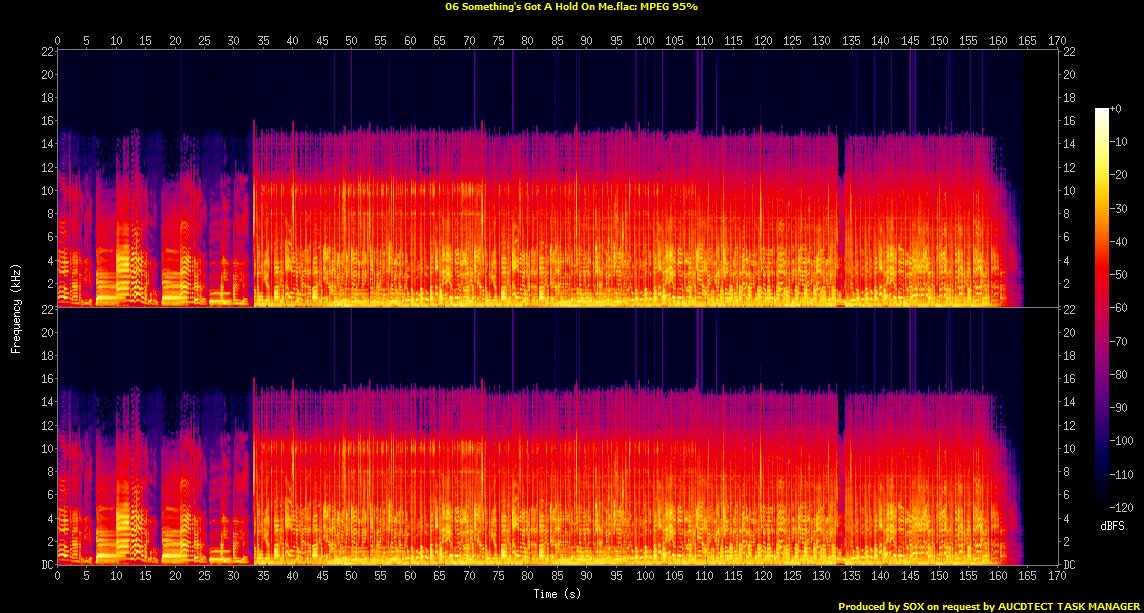
Task: Click the bright top of the dBFS color bar
Action: pos(1101,113)
